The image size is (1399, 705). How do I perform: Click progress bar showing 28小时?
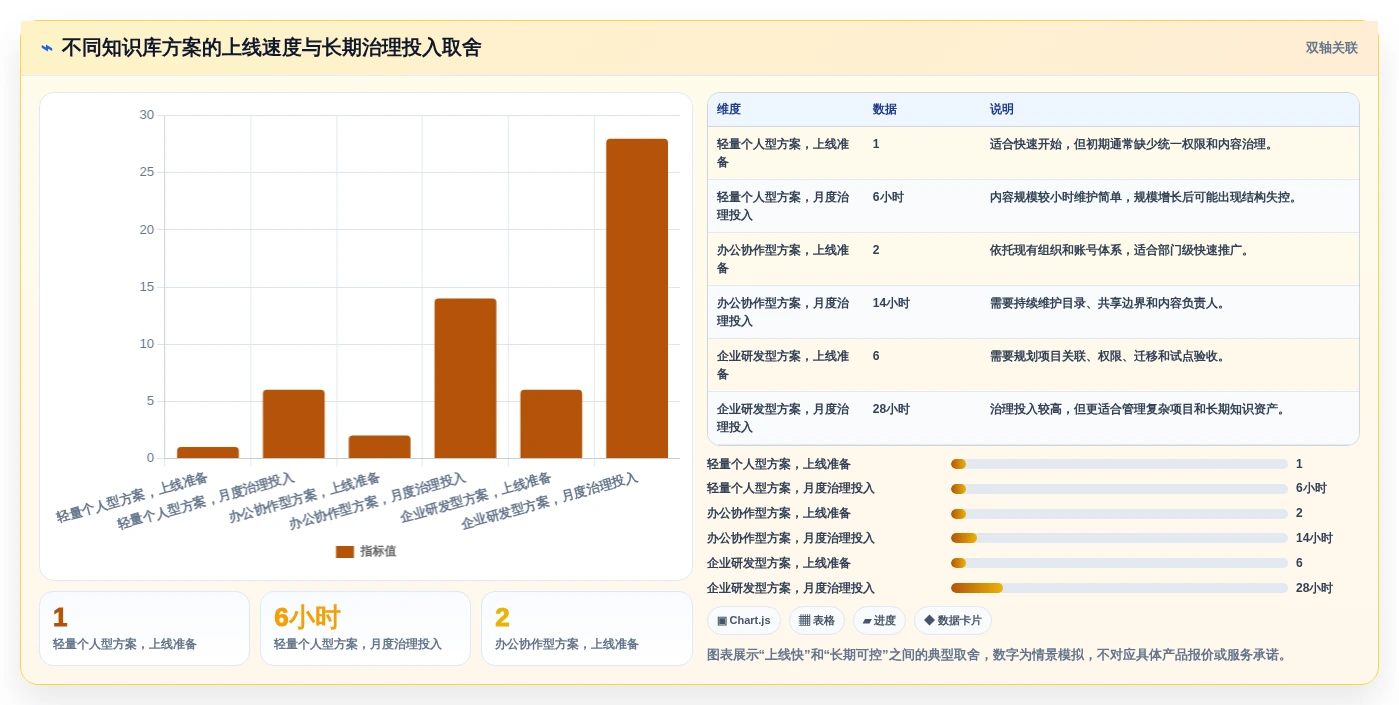[x=1119, y=588]
